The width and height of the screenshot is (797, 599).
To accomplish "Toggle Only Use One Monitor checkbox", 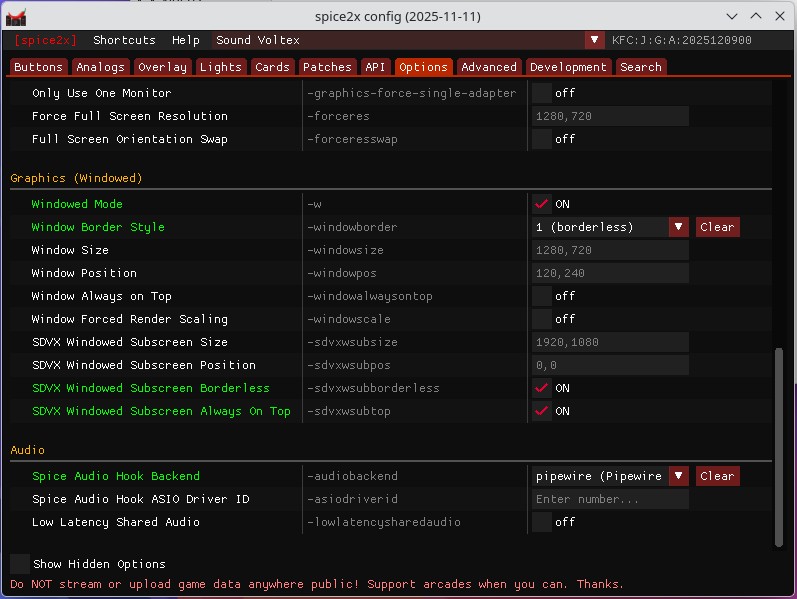I will pyautogui.click(x=542, y=93).
